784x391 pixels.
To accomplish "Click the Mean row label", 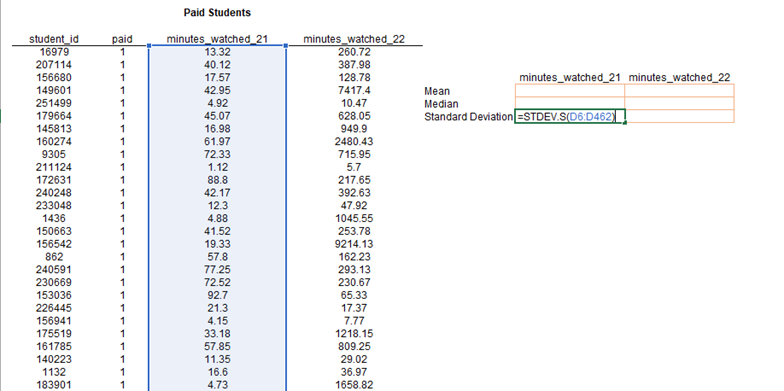I will pos(437,91).
